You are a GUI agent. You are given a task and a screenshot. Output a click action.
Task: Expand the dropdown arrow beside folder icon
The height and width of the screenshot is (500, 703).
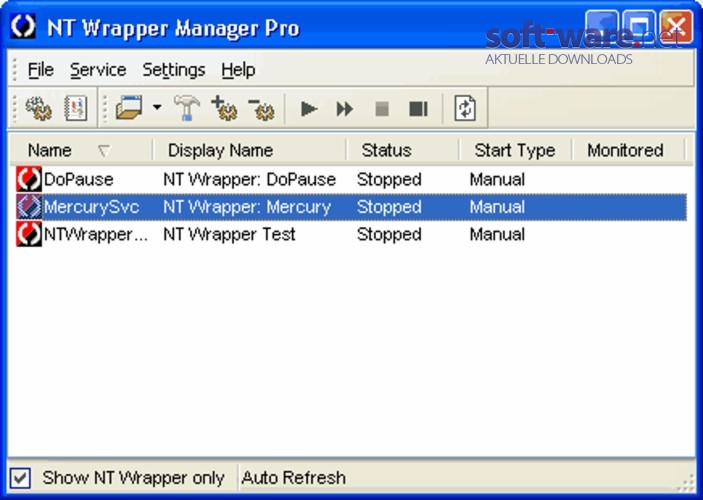tap(157, 107)
